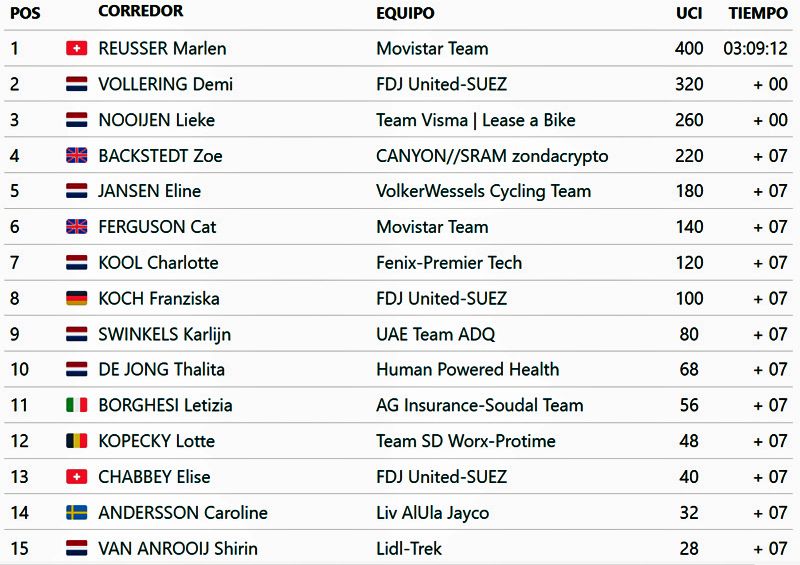Open rider profile for NOOIJEN Lieke

156,120
